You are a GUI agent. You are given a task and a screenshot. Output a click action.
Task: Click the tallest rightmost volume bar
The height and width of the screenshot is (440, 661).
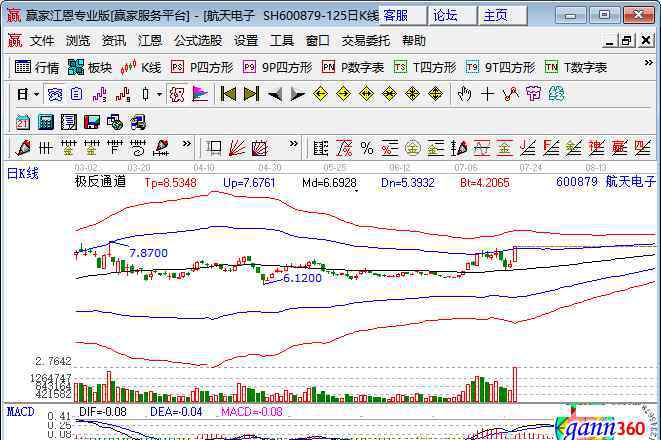tap(515, 385)
